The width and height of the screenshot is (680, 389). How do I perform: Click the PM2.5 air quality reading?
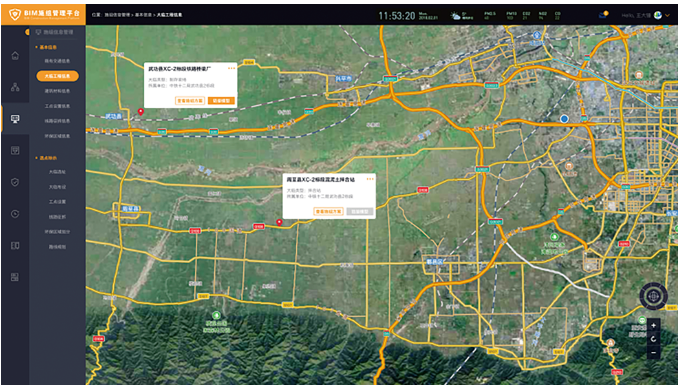[490, 16]
